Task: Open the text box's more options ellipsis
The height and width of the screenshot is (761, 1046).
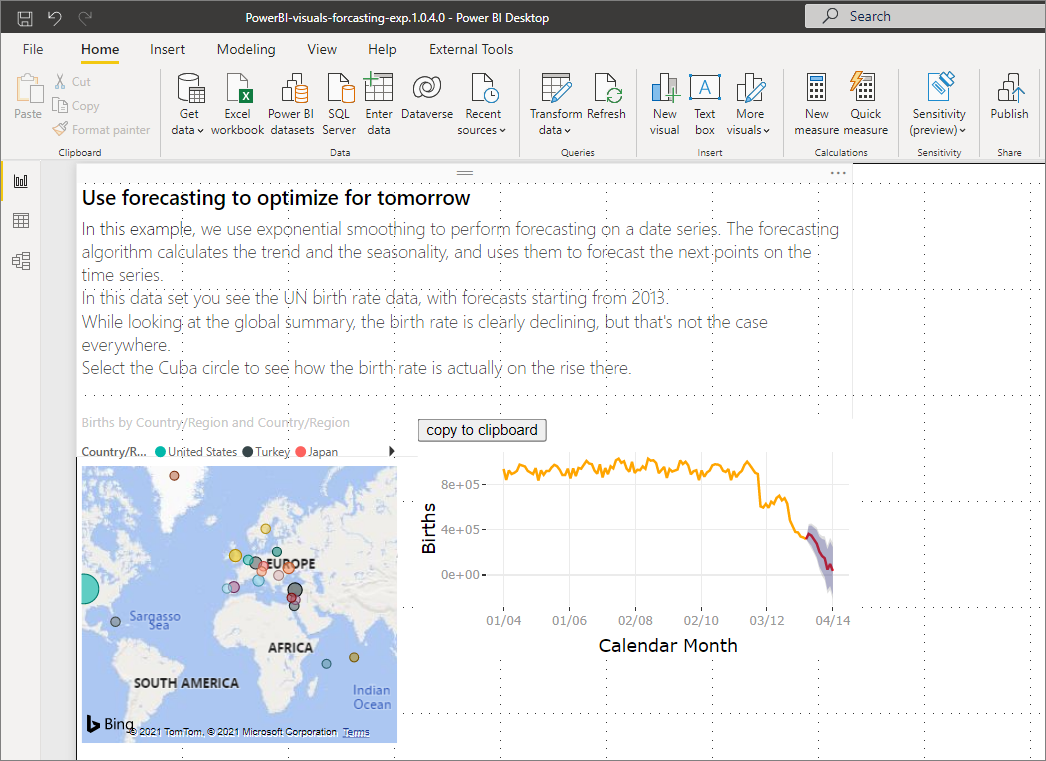Action: point(838,173)
